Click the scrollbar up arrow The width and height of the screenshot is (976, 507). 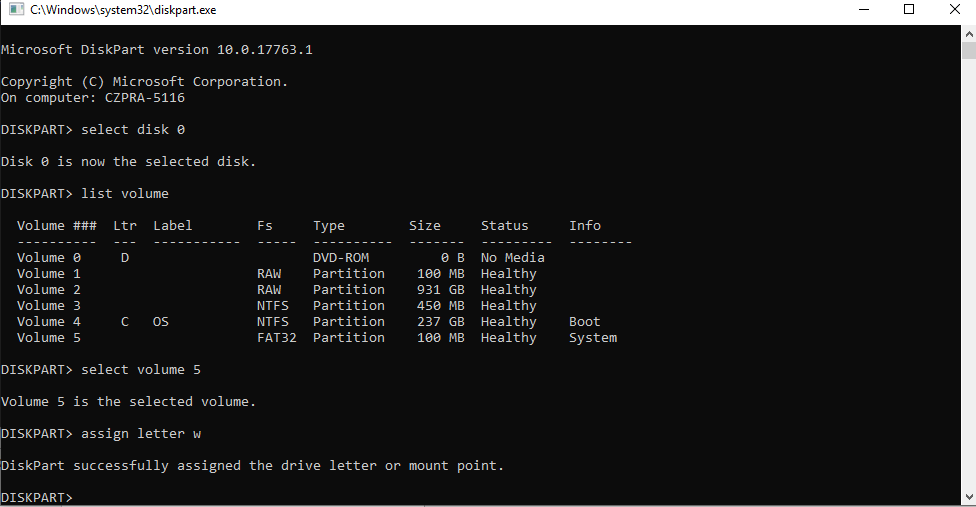click(969, 33)
